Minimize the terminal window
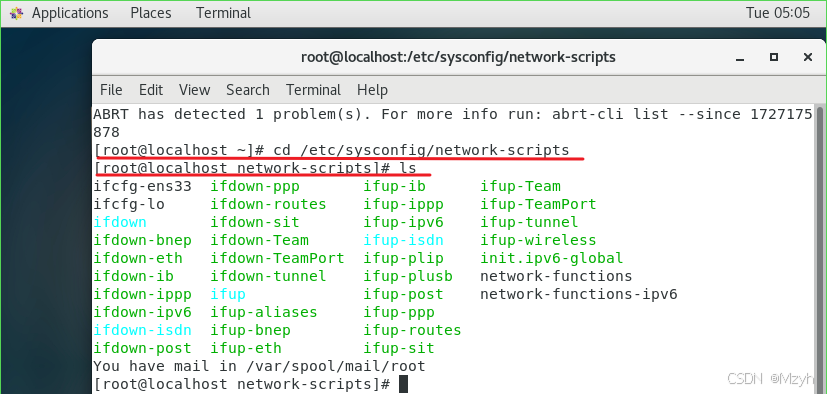 tap(741, 57)
